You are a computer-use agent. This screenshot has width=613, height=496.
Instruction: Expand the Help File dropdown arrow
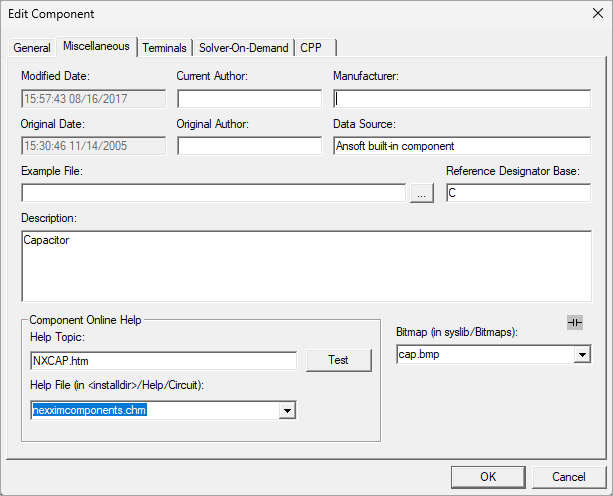287,410
